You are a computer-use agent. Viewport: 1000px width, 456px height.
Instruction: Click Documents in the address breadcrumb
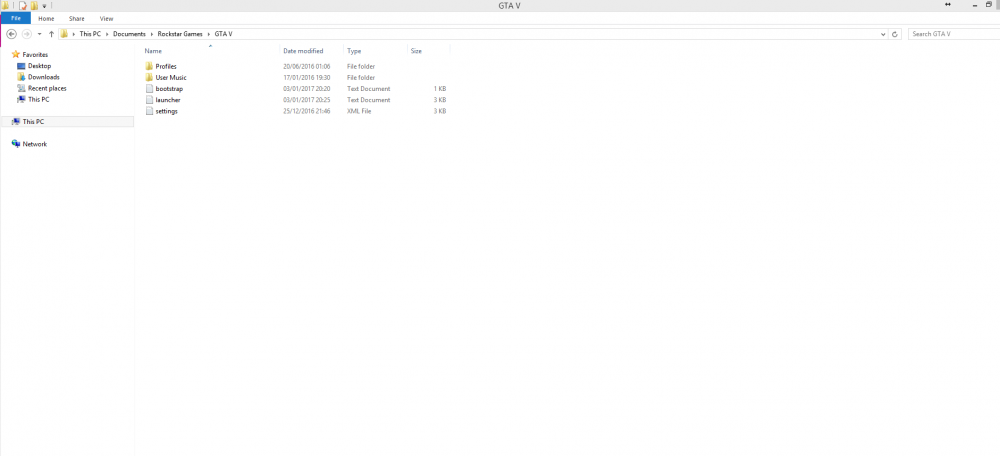click(x=129, y=34)
